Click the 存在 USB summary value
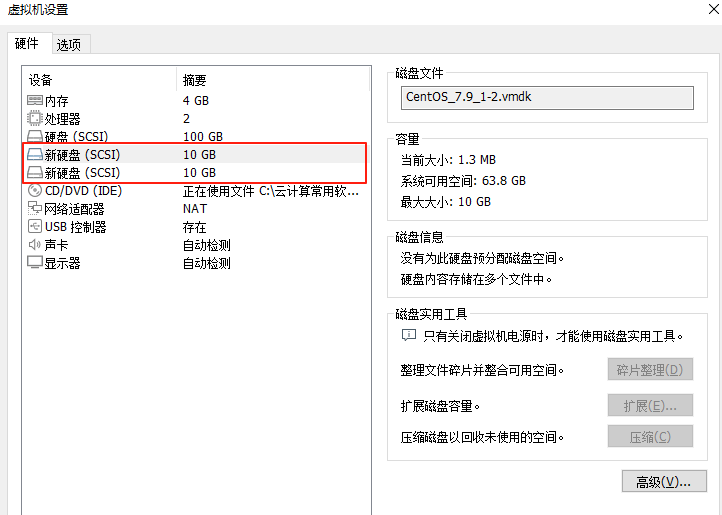Image resolution: width=722 pixels, height=515 pixels. 194,227
